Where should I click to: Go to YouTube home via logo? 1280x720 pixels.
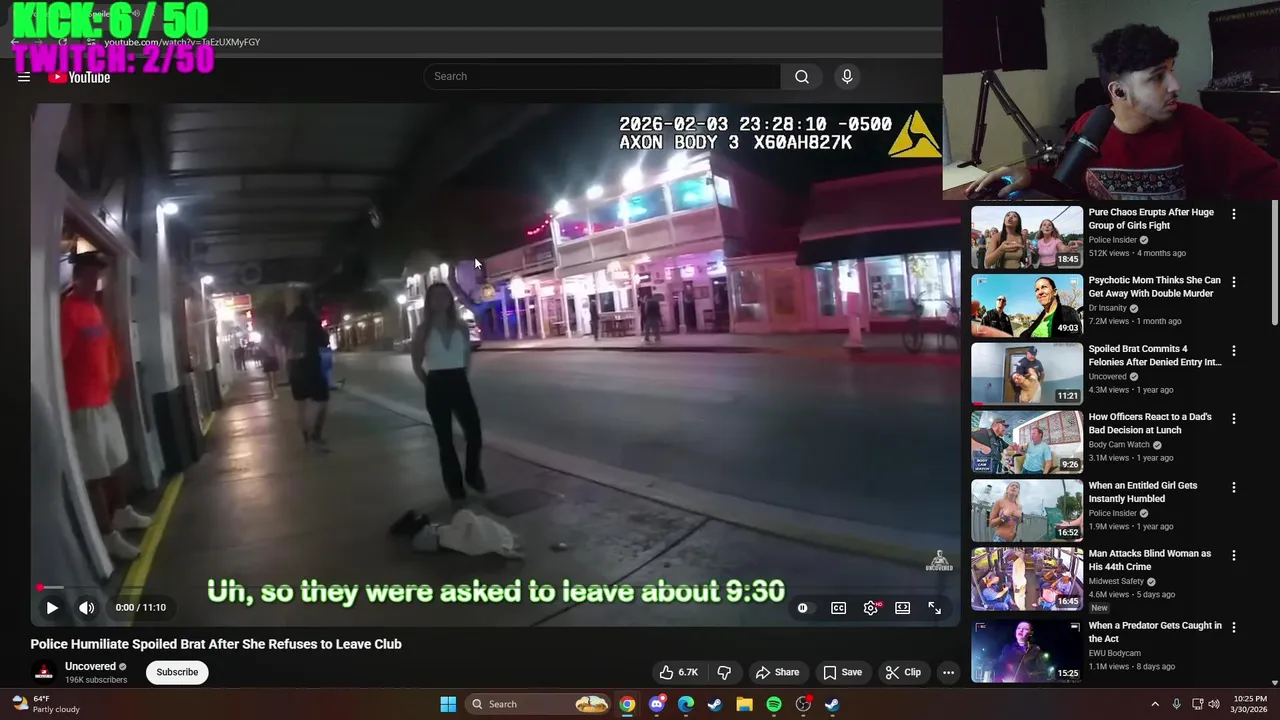pos(79,77)
